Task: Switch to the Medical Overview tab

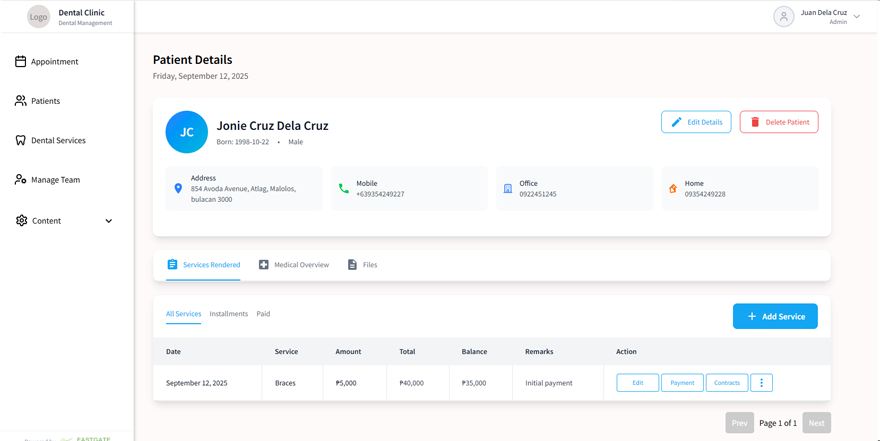Action: click(293, 265)
